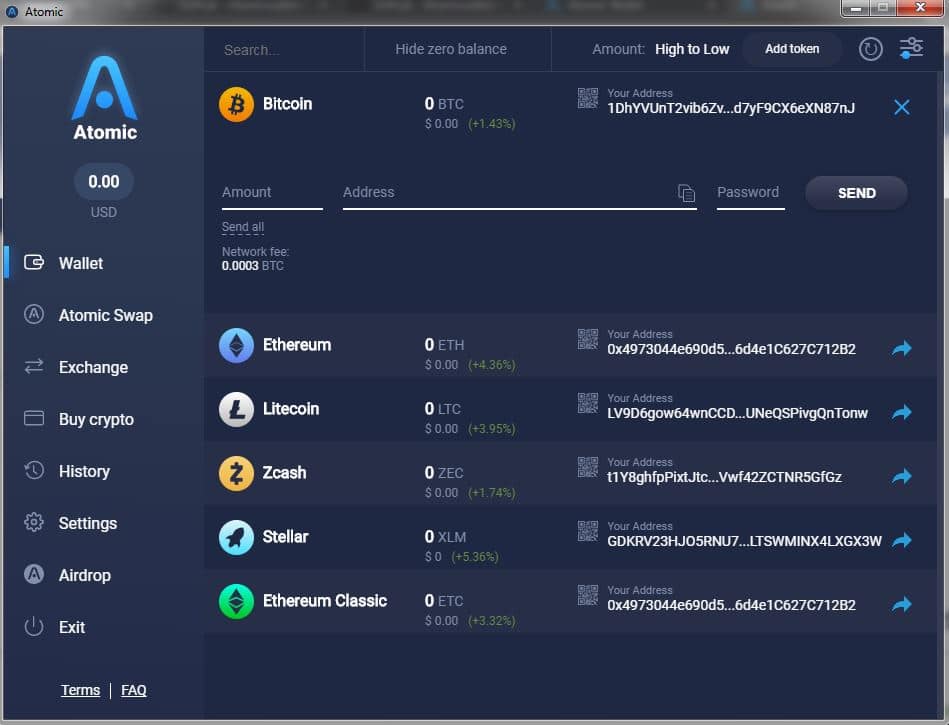Show QR code for Litecoin address
This screenshot has height=725, width=949.
tap(588, 403)
